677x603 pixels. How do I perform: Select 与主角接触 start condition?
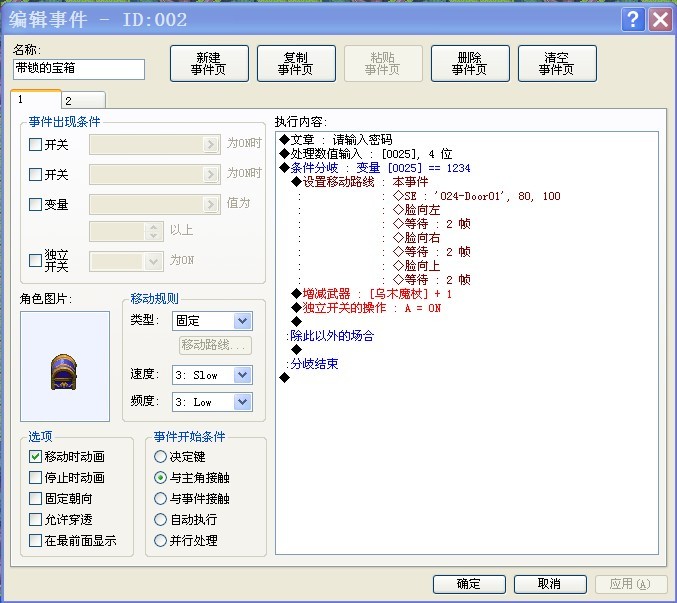pyautogui.click(x=160, y=477)
